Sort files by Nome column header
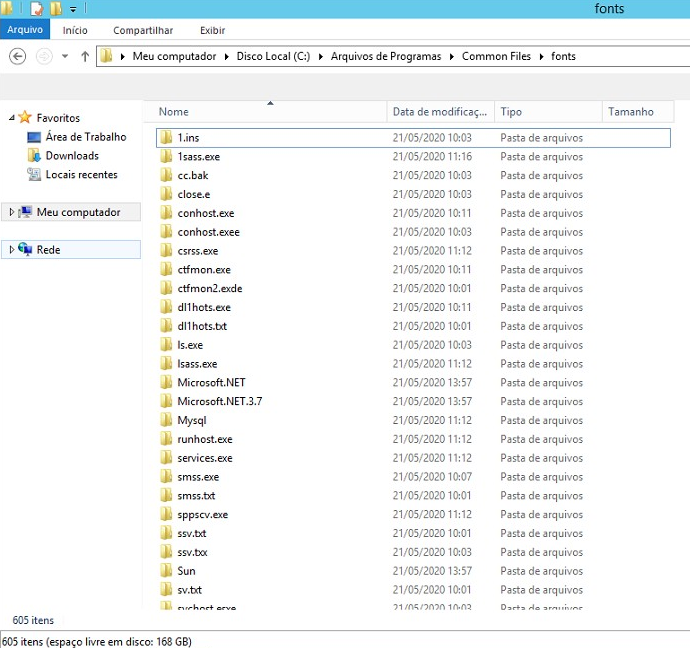 click(173, 112)
